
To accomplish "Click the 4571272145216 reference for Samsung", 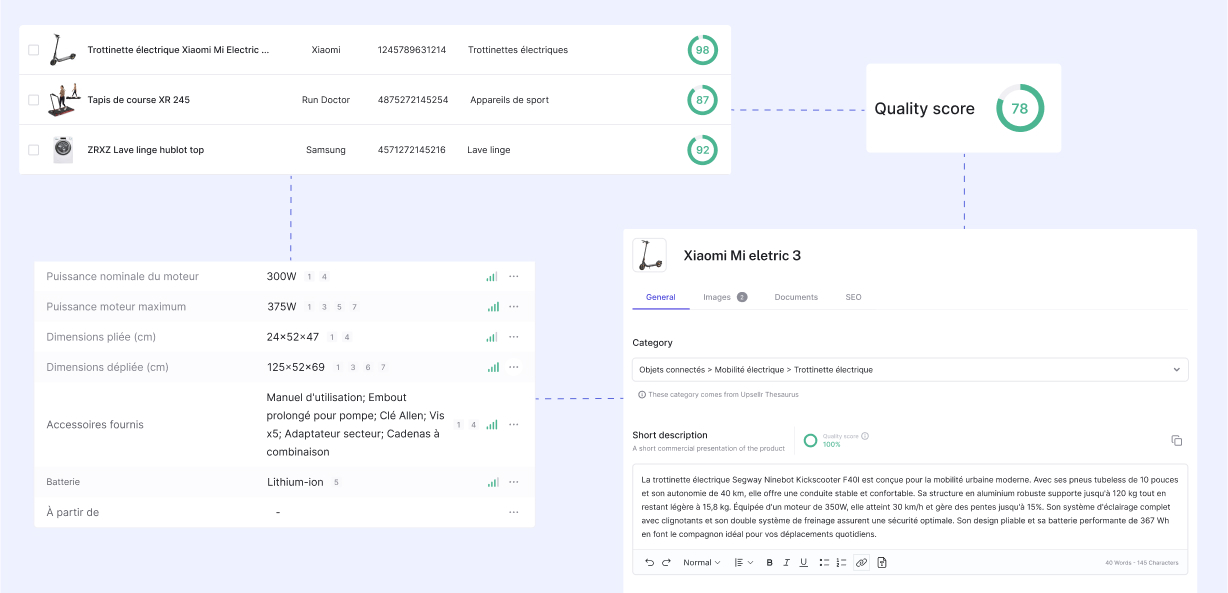I will [x=412, y=150].
